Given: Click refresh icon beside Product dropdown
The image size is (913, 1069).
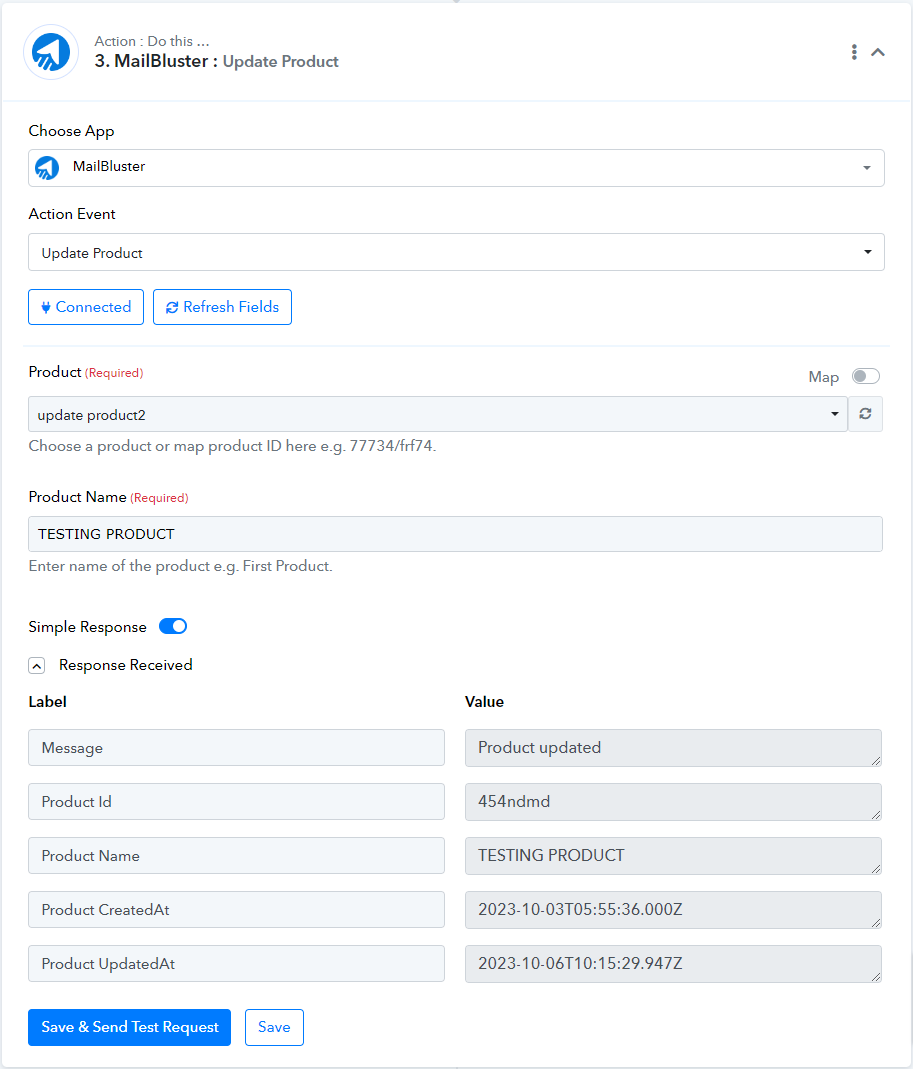Looking at the screenshot, I should coord(865,414).
